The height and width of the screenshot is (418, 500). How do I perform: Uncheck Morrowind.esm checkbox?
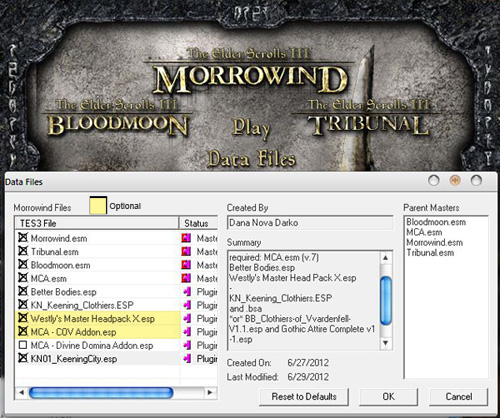pos(23,238)
